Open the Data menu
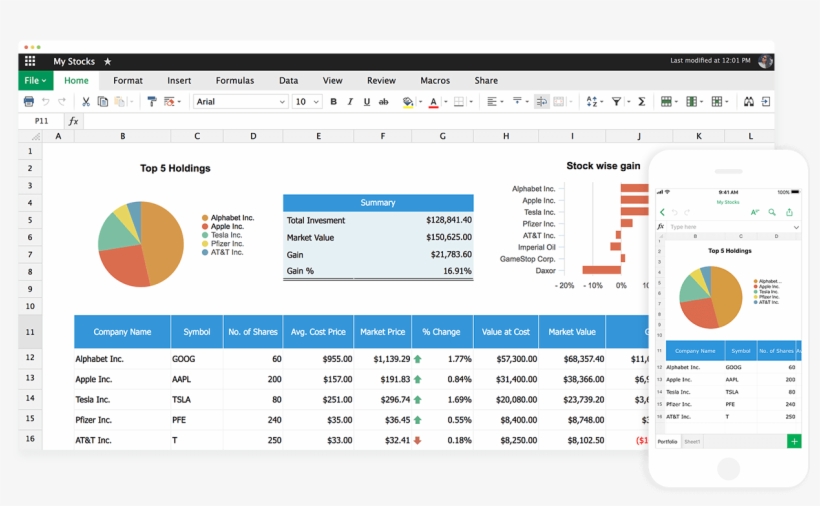This screenshot has width=820, height=506. pyautogui.click(x=288, y=80)
